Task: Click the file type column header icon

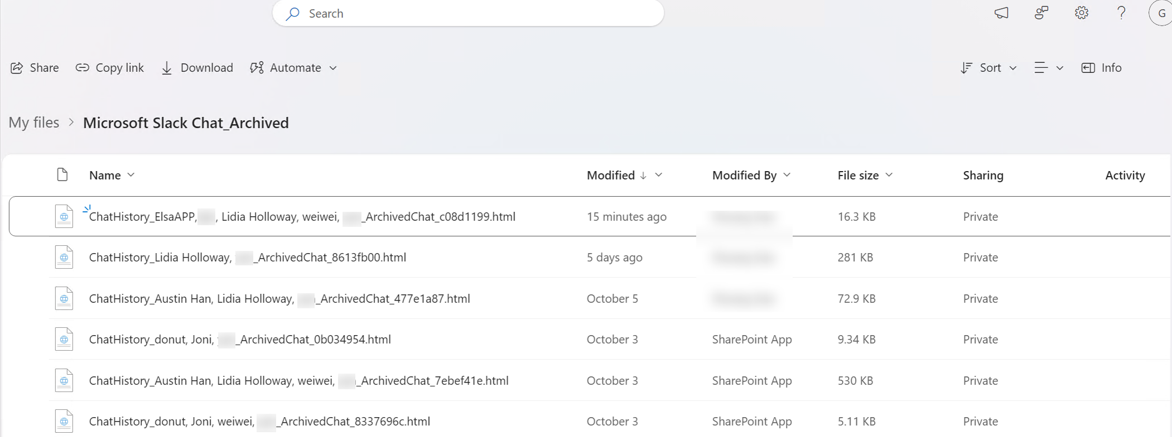Action: tap(64, 175)
